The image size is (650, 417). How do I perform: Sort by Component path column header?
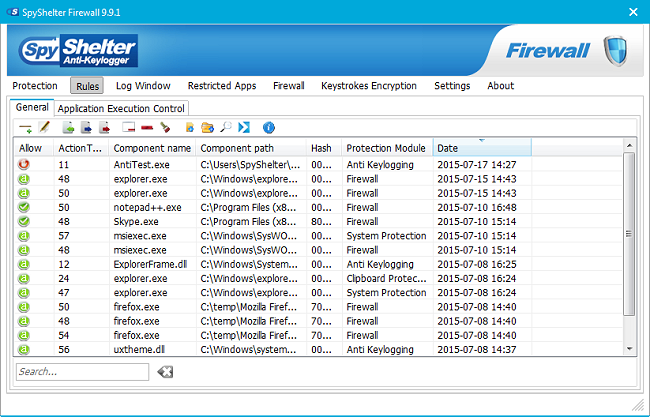(251, 148)
